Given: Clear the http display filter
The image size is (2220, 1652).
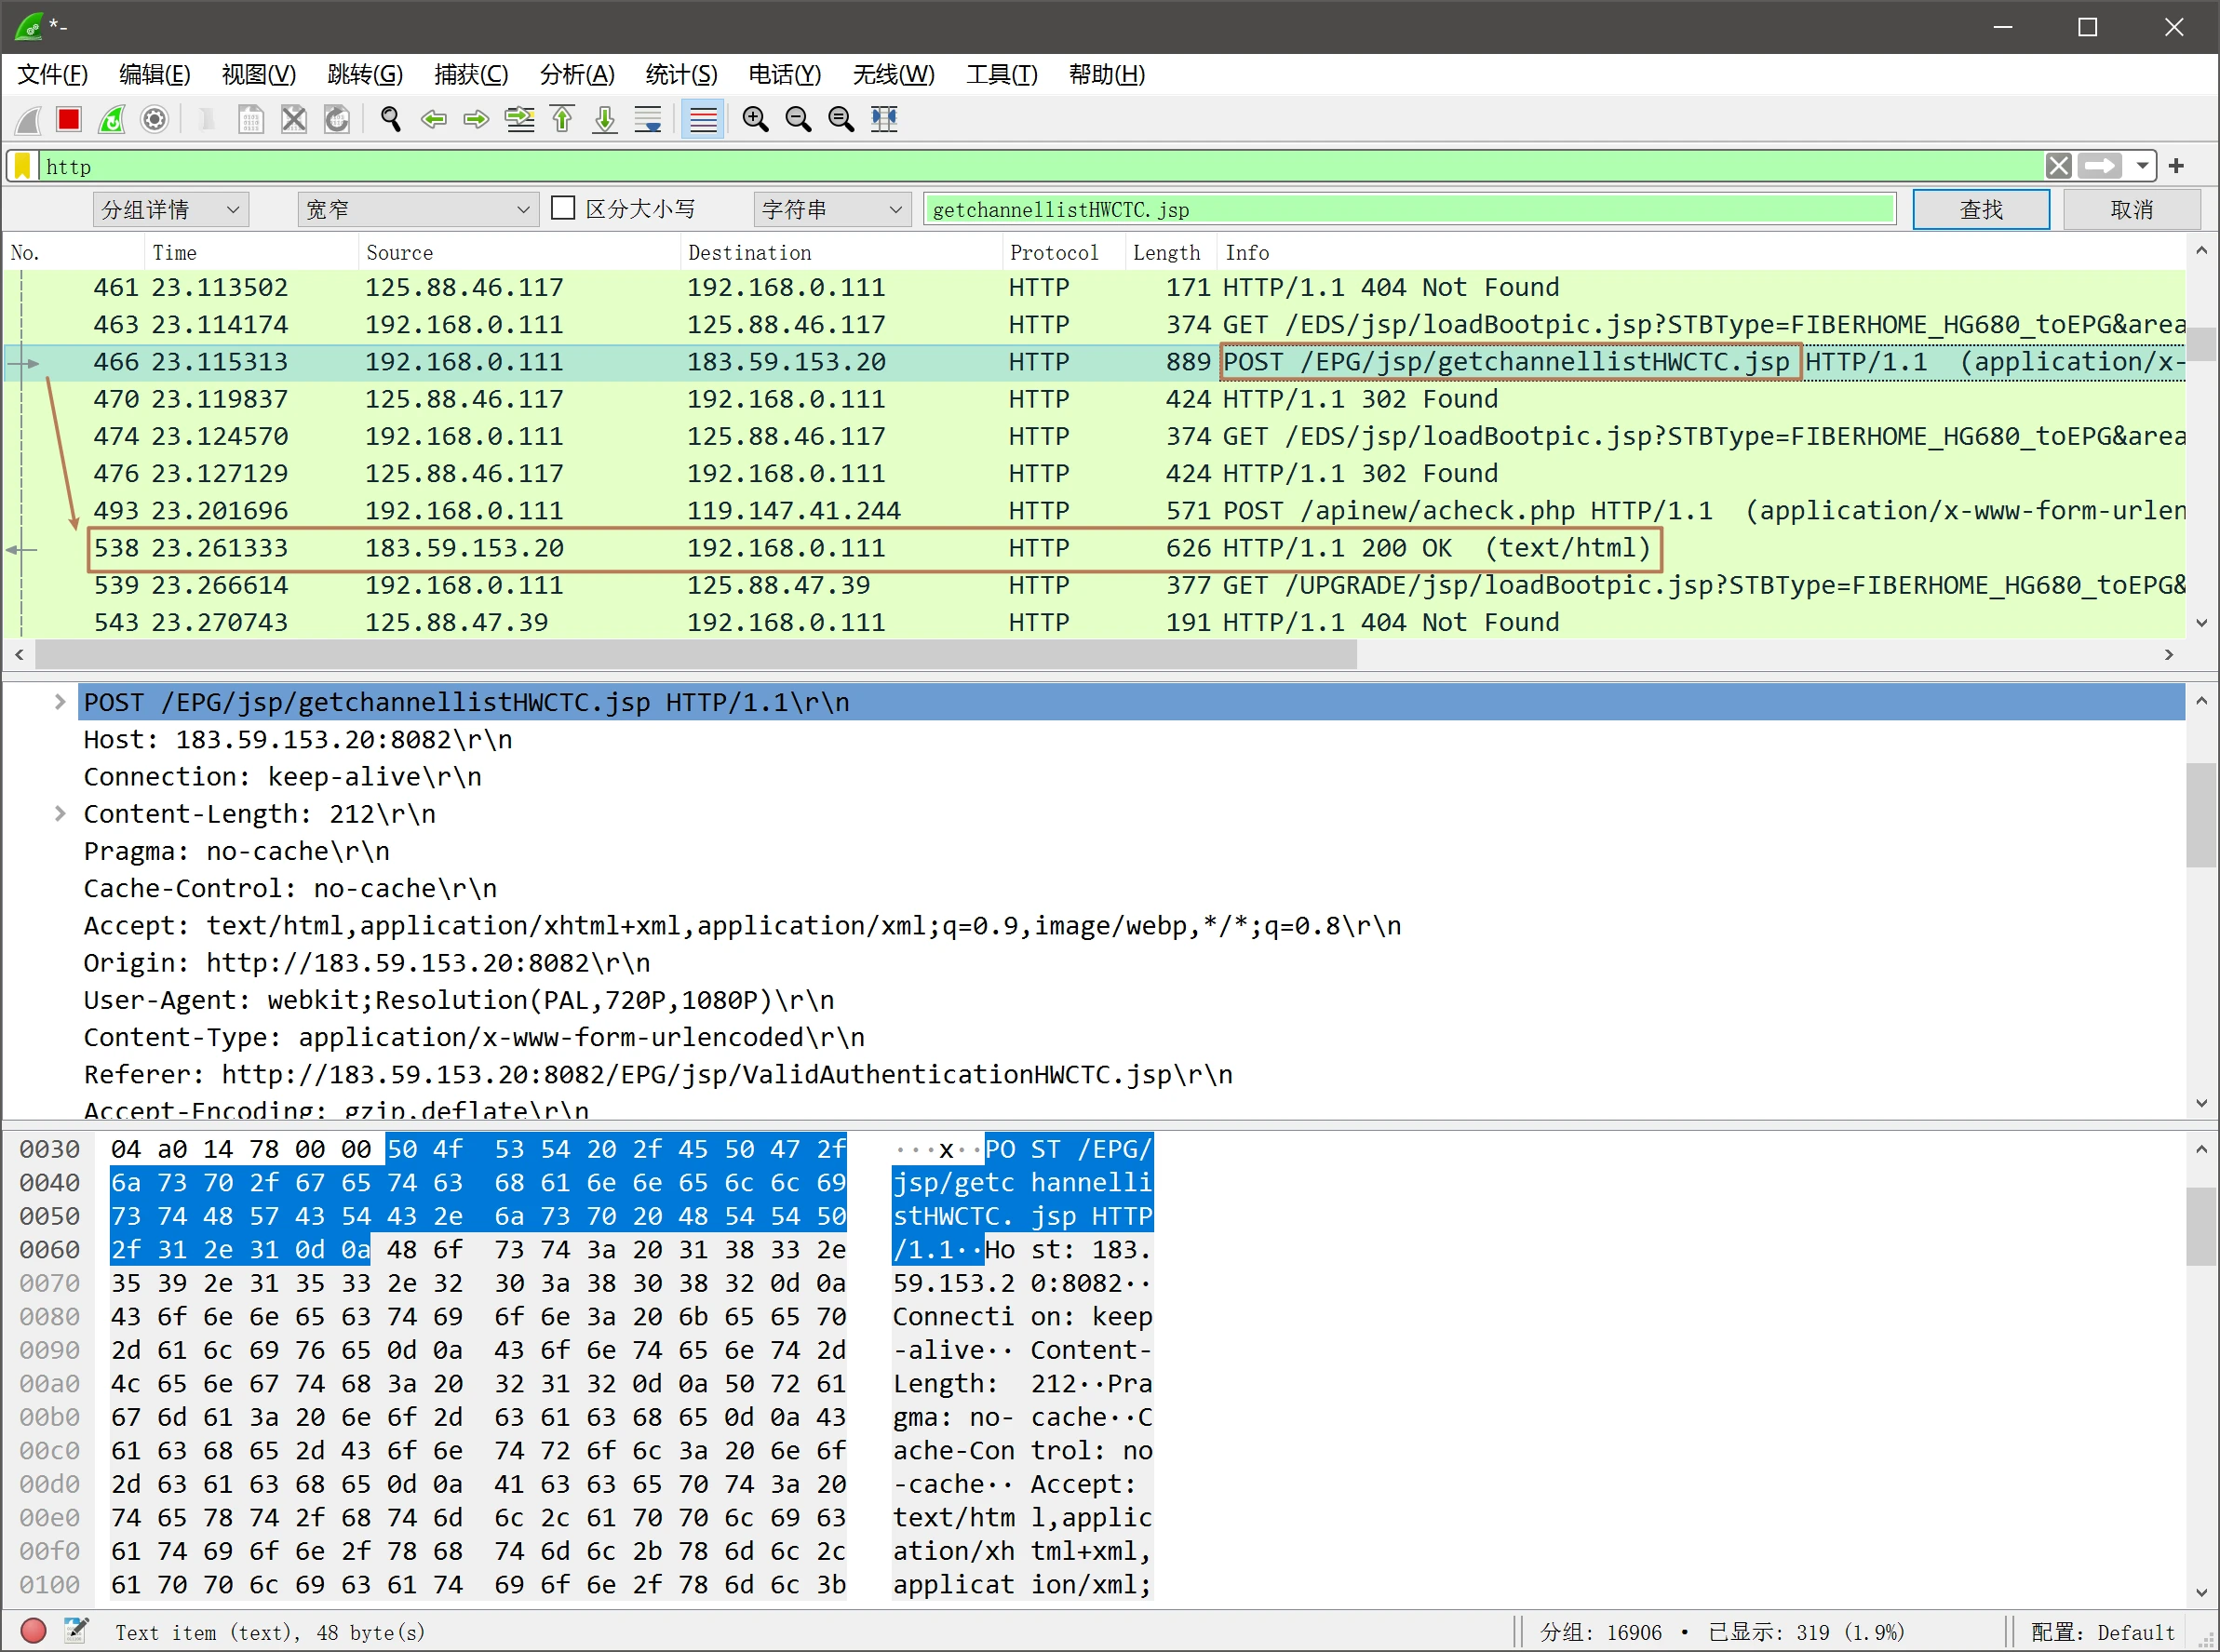Looking at the screenshot, I should tap(2058, 166).
